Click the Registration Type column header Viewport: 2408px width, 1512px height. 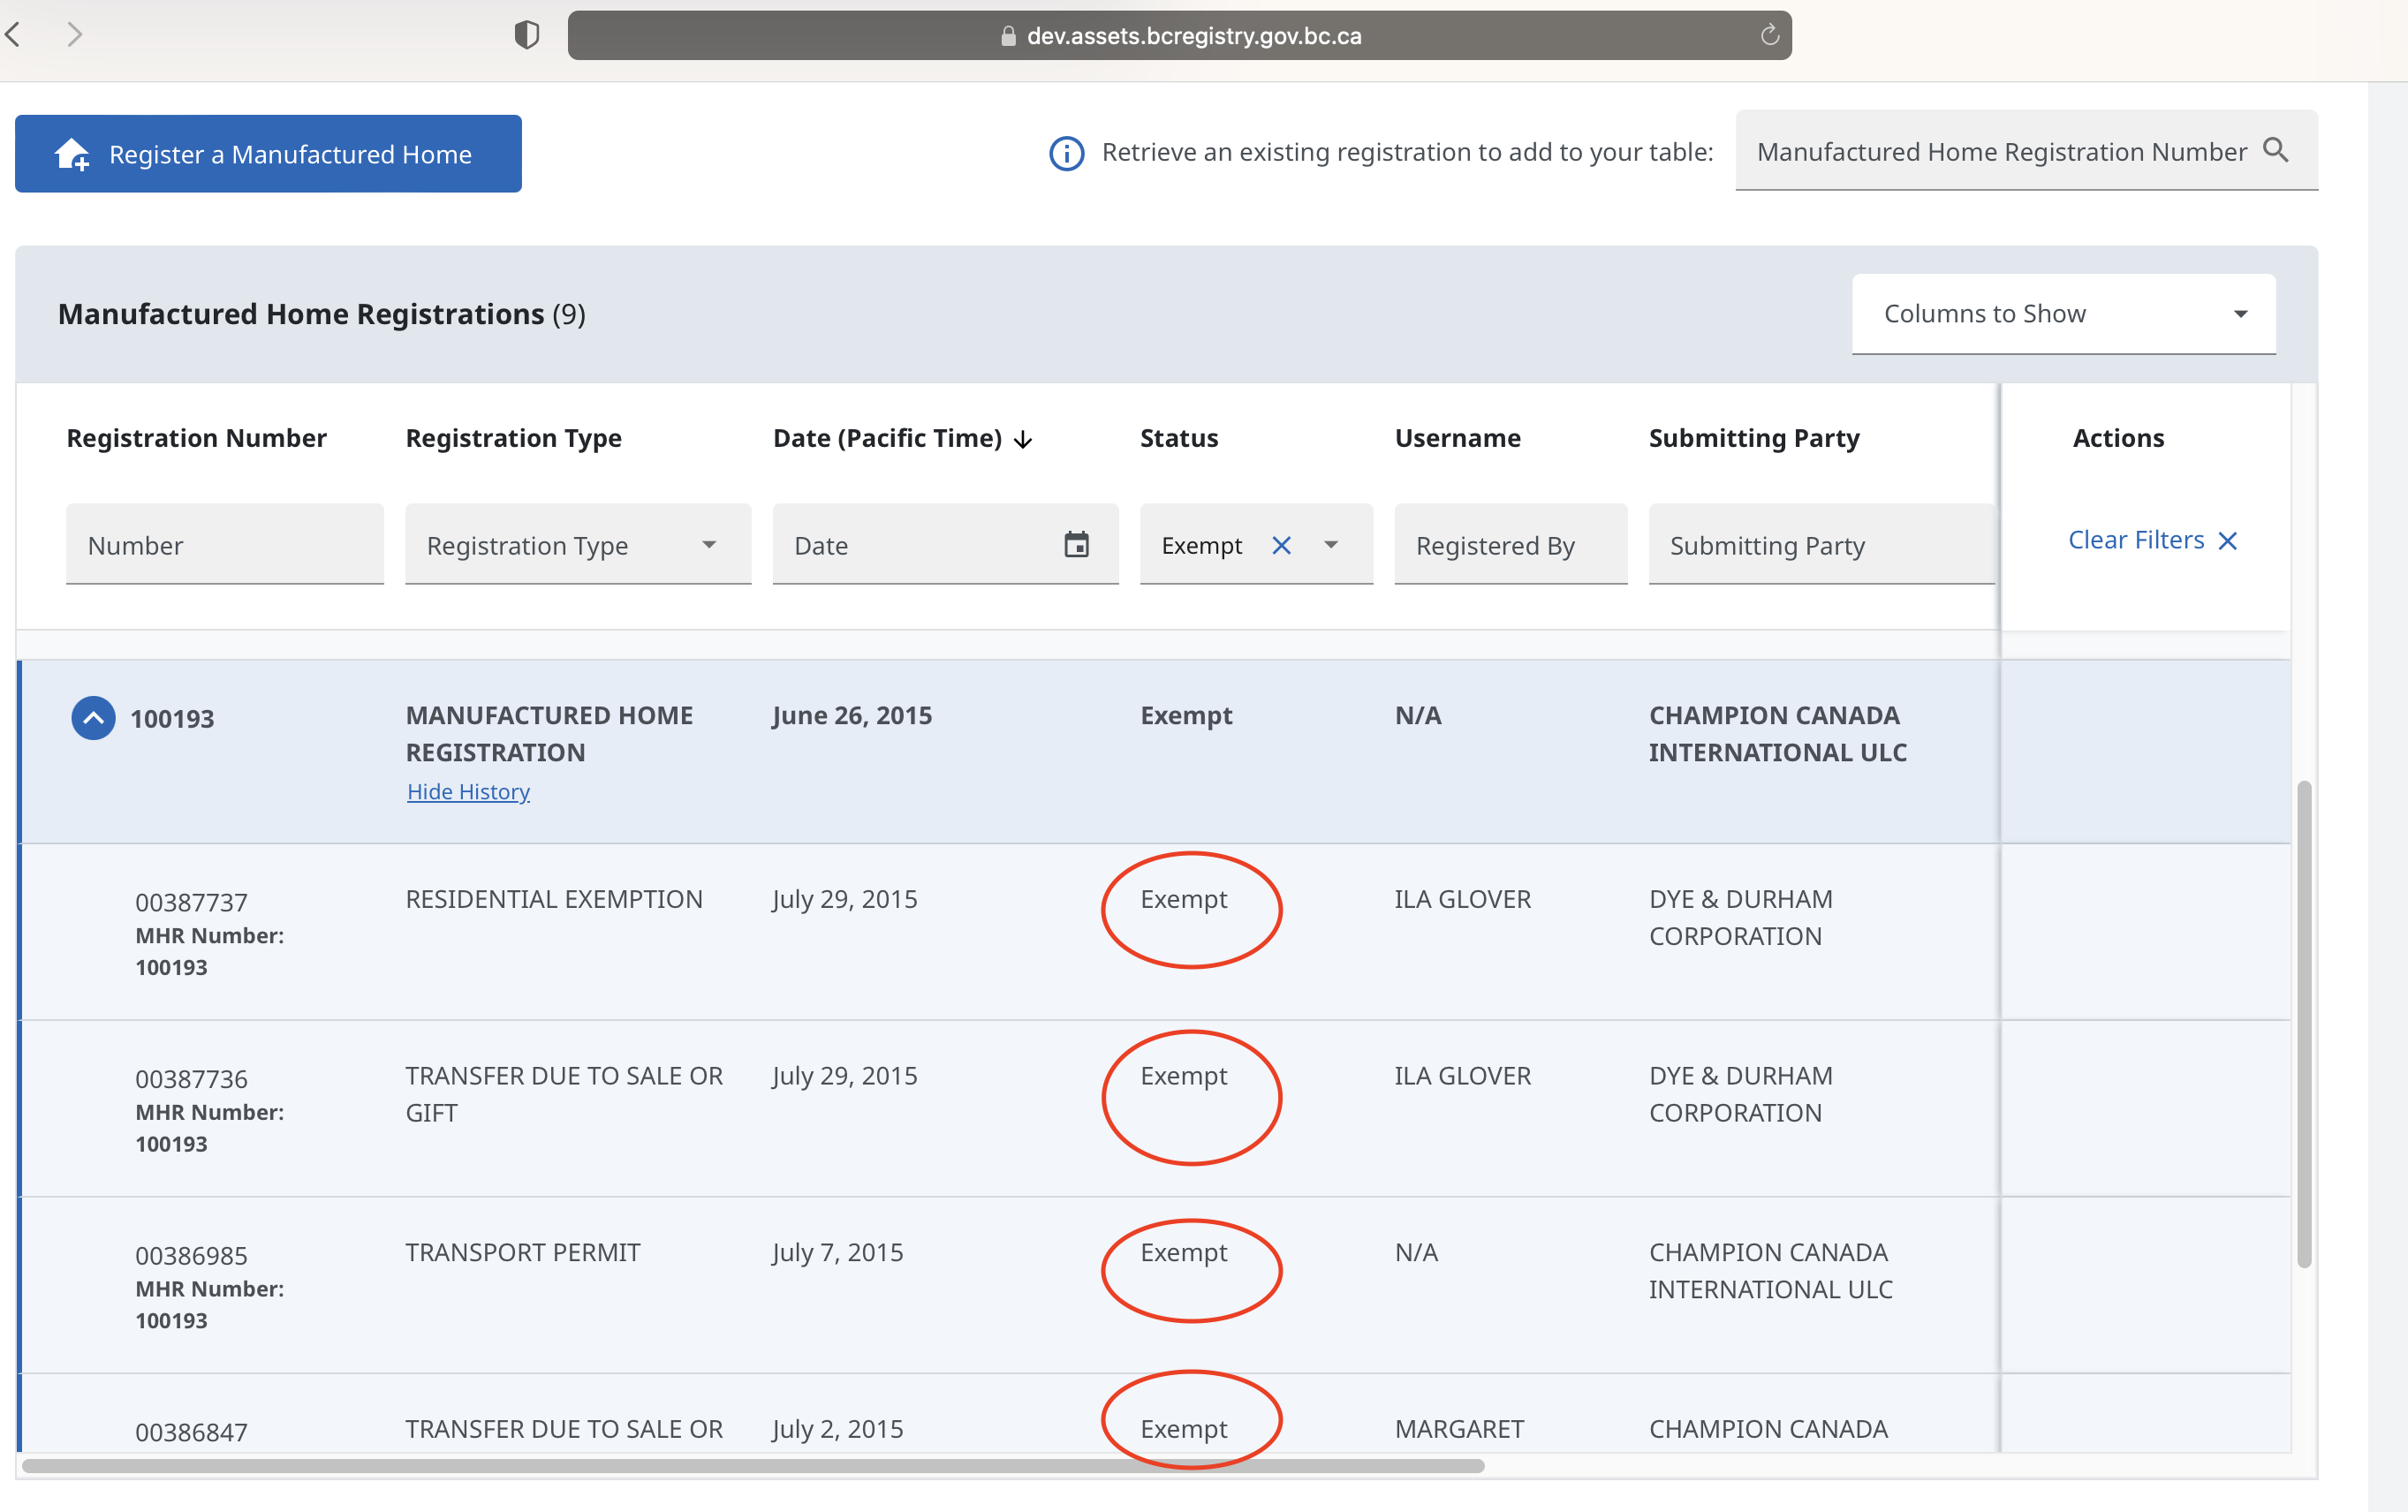514,438
